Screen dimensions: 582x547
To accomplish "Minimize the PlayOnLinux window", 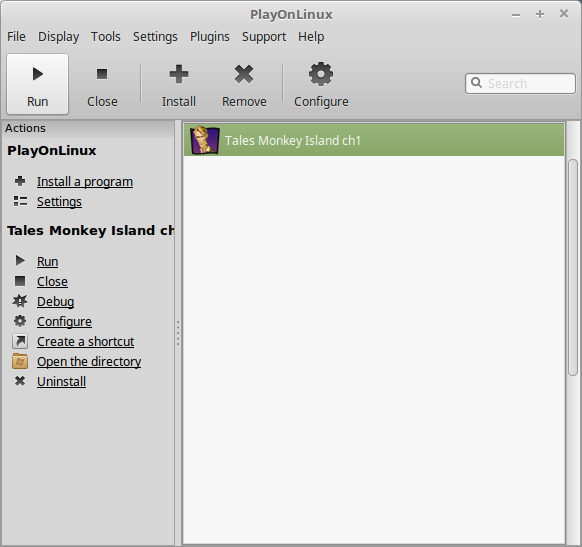I will pos(516,15).
